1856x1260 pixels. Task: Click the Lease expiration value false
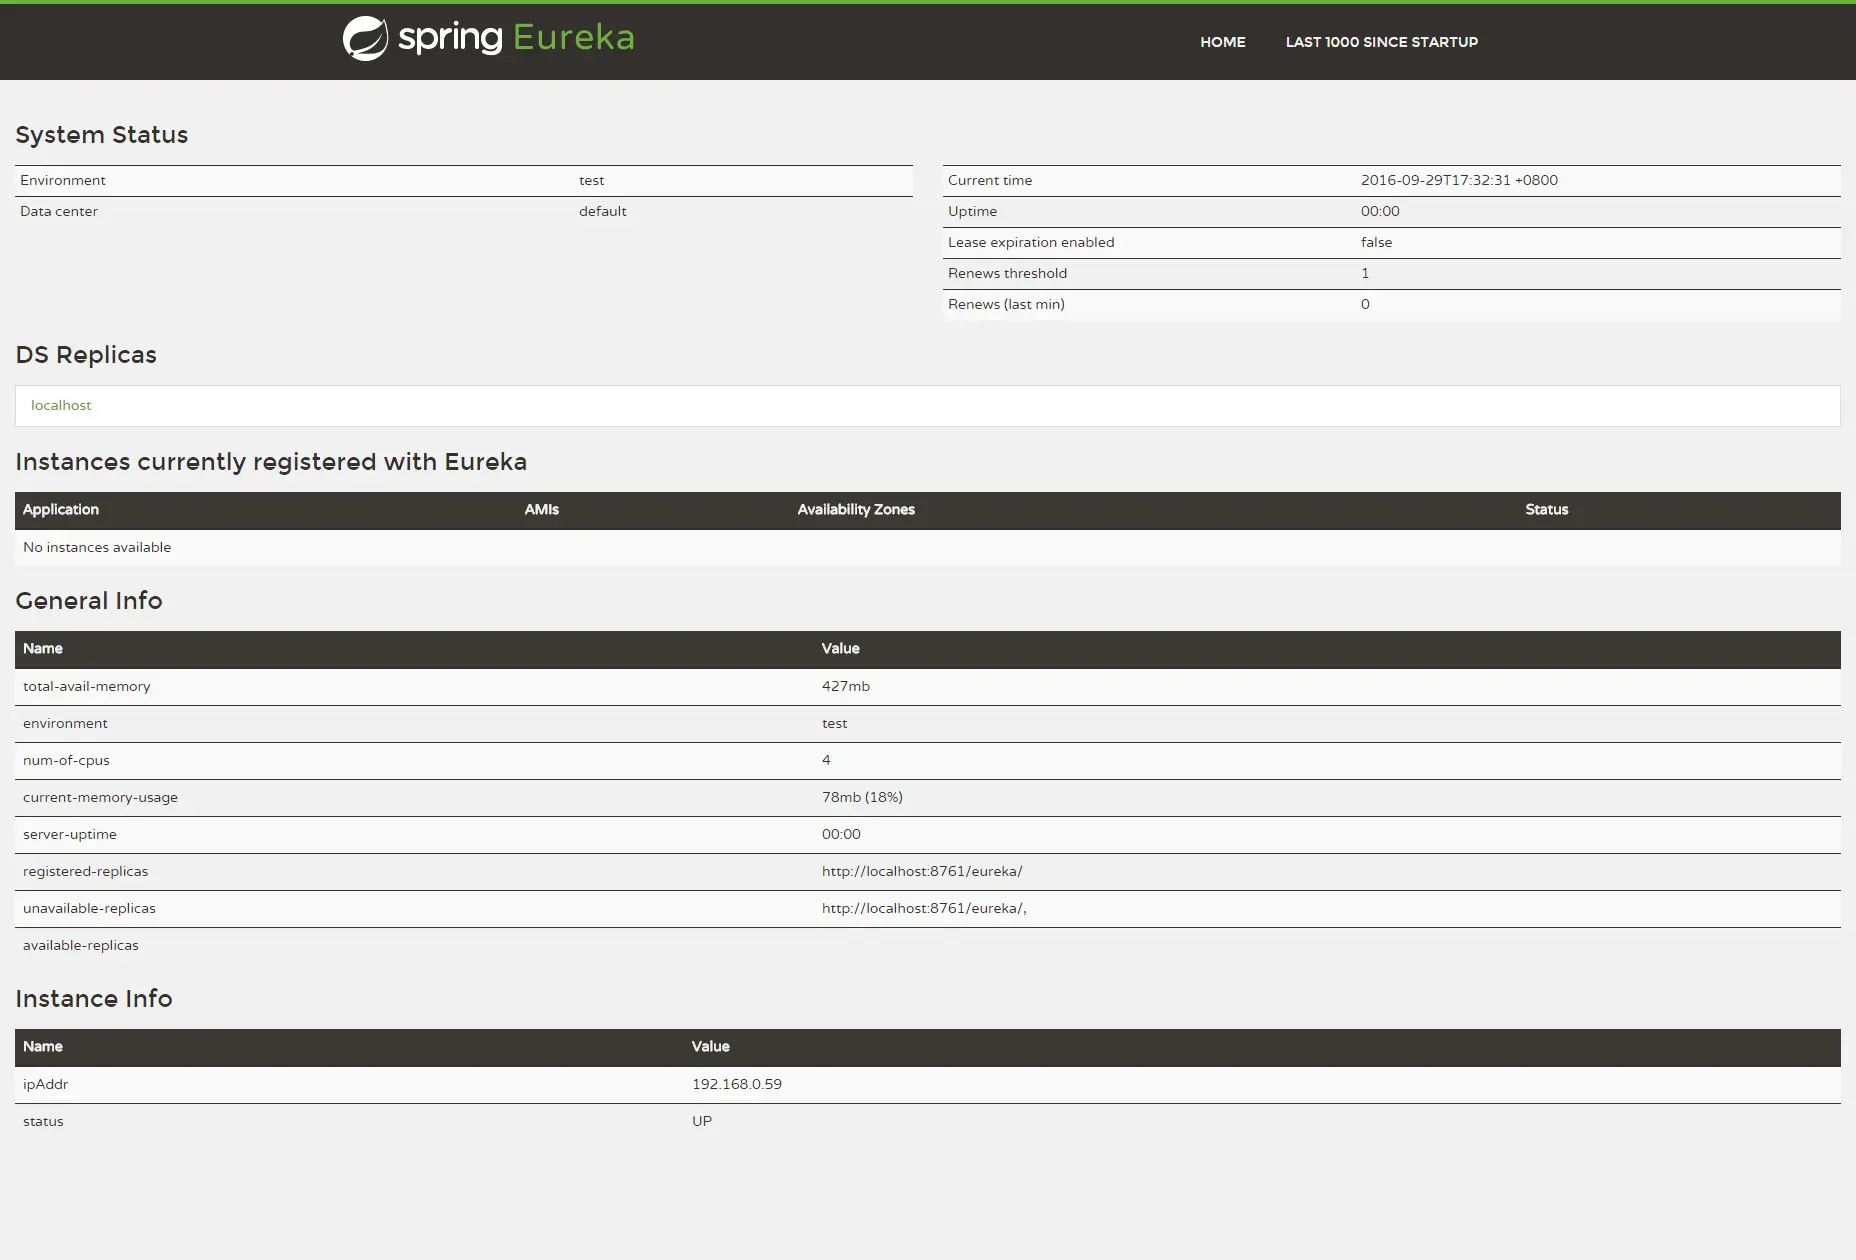pos(1376,242)
